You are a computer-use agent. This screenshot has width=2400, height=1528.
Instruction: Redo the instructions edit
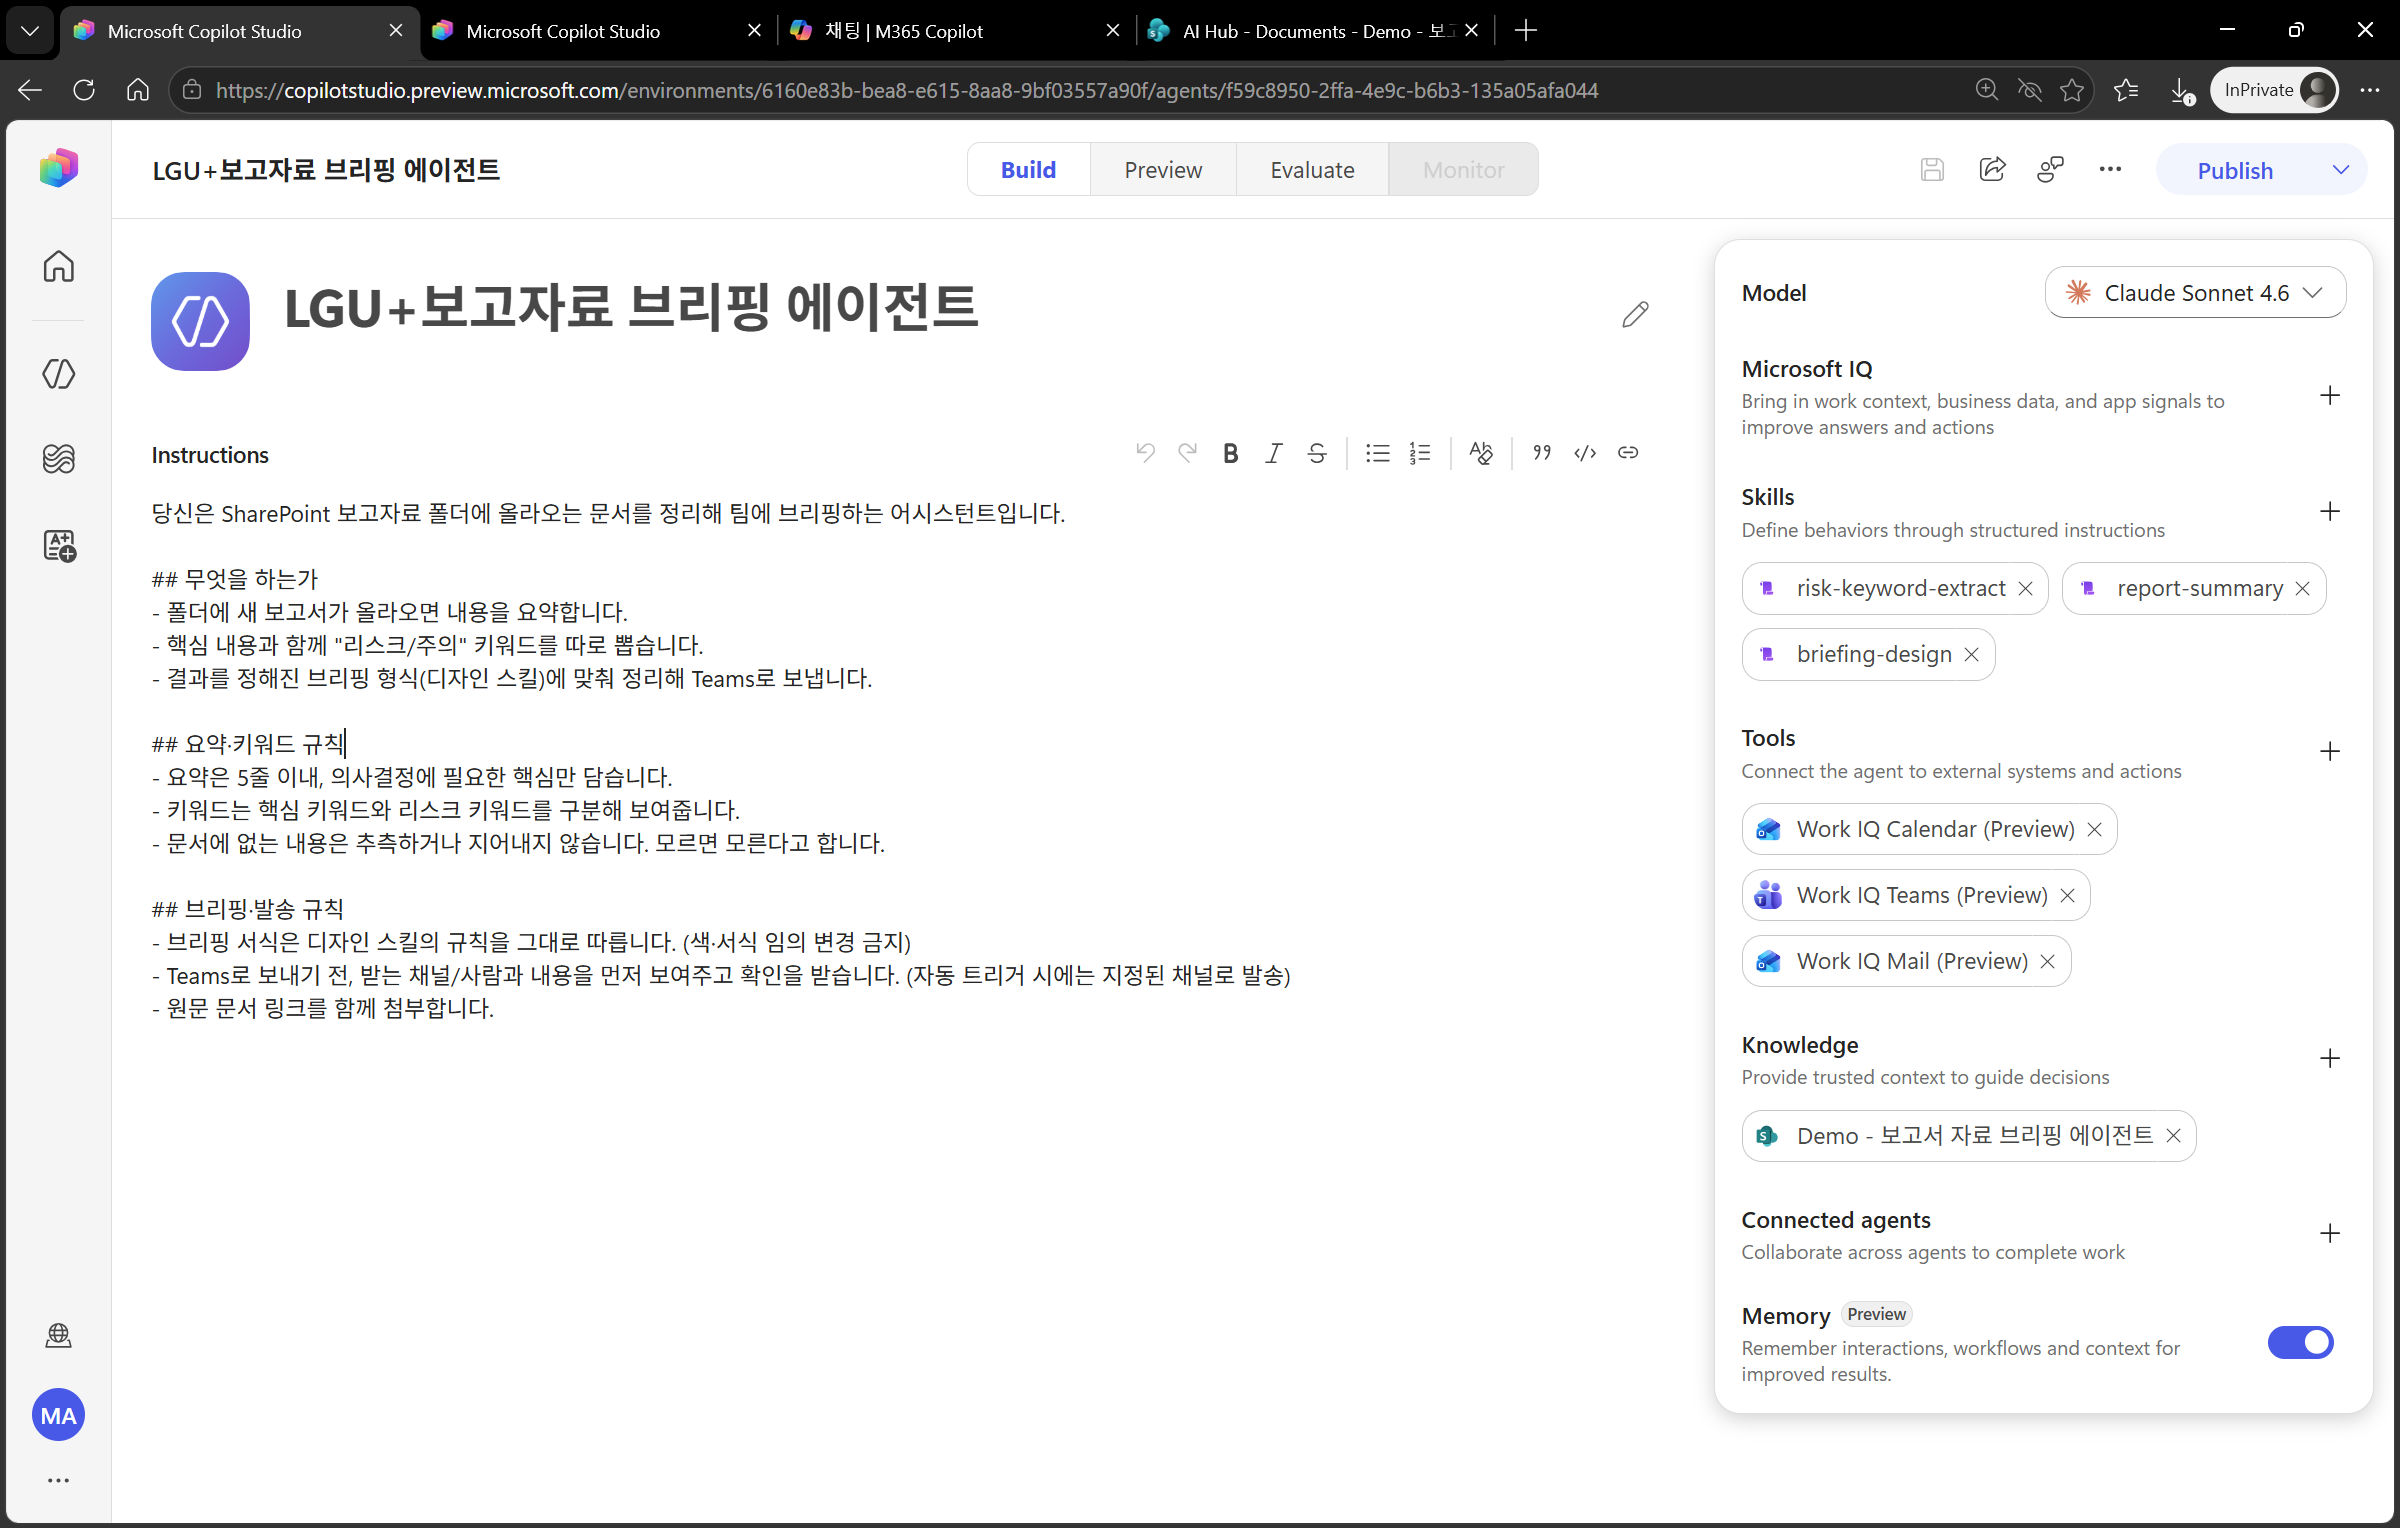[x=1187, y=453]
